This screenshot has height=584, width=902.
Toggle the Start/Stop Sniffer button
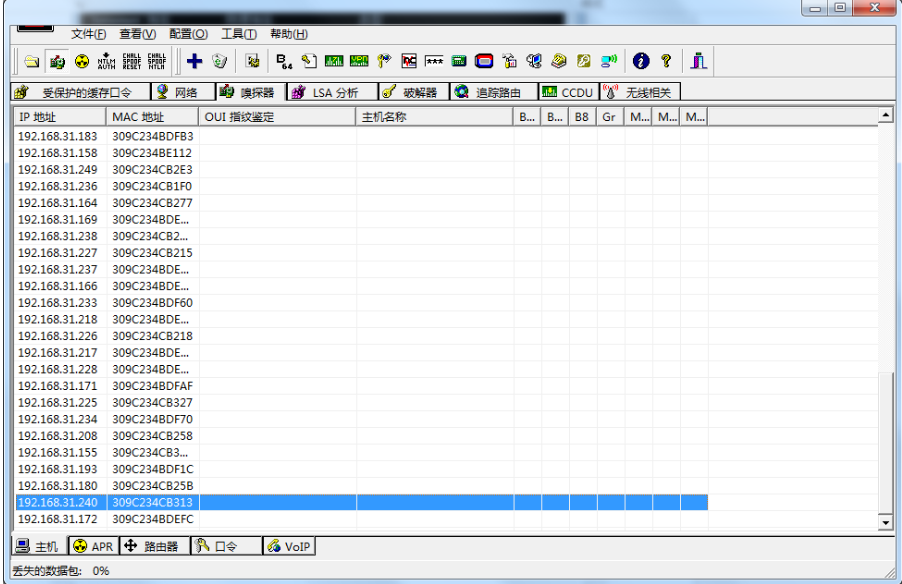(x=57, y=61)
